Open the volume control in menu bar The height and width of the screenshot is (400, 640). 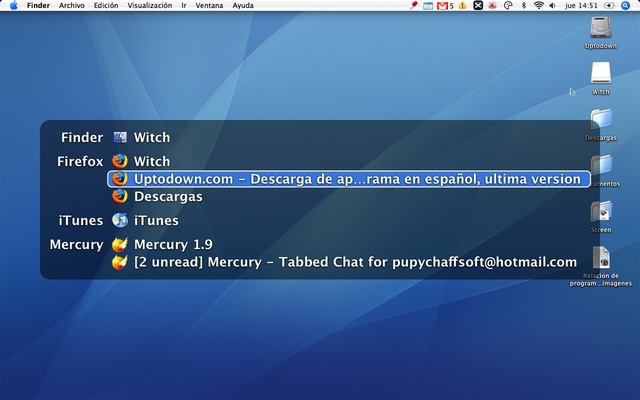pos(552,5)
